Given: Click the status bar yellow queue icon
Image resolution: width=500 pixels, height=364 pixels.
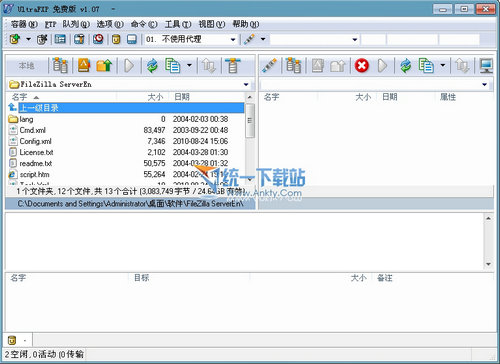Looking at the screenshot, I should (12, 340).
